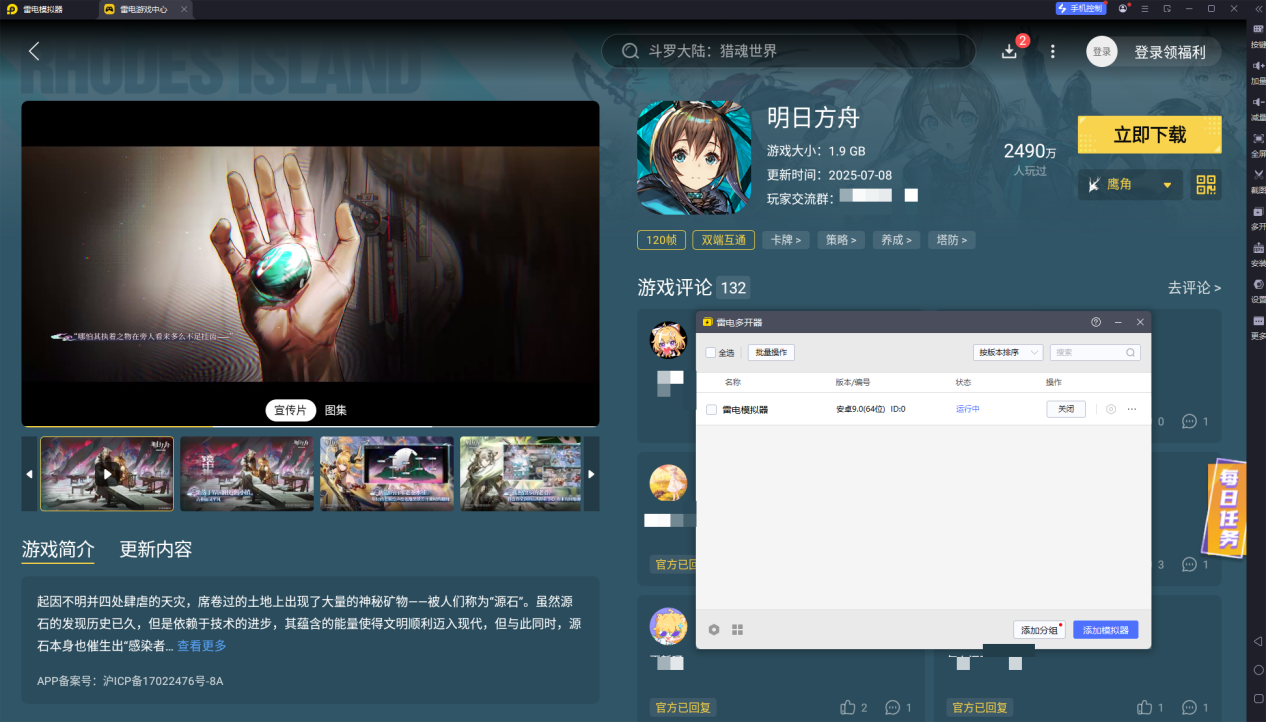This screenshot has height=722, width=1266.
Task: Select the 宣传片 media tab
Action: (x=290, y=410)
